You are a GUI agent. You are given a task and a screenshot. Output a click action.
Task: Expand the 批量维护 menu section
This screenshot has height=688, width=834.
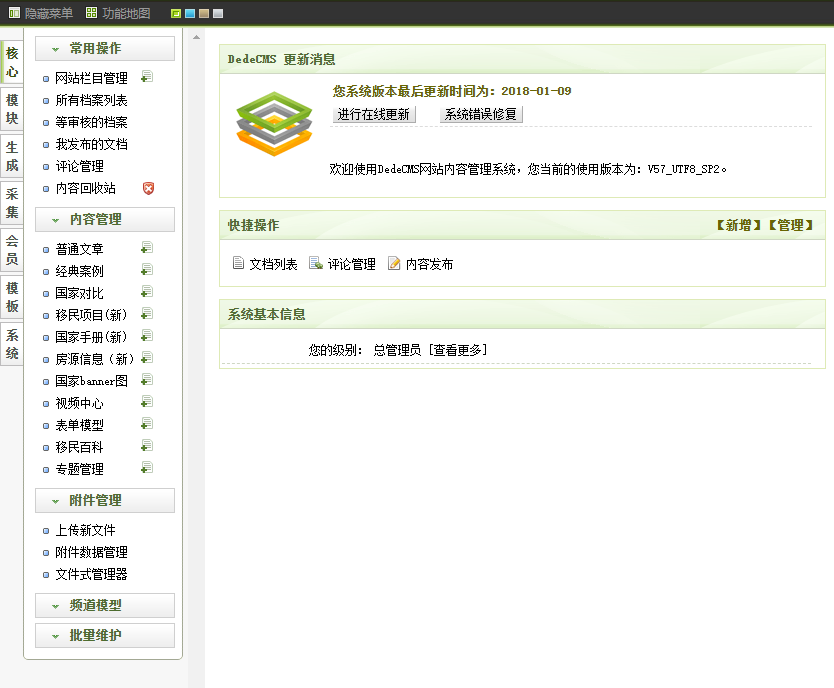(105, 635)
